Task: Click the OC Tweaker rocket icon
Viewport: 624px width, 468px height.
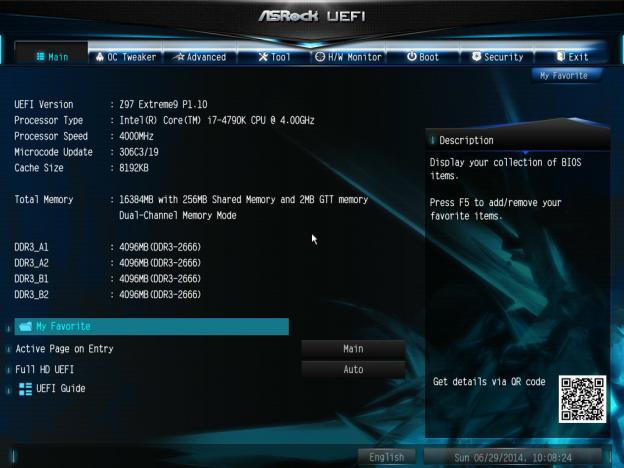Action: click(100, 57)
